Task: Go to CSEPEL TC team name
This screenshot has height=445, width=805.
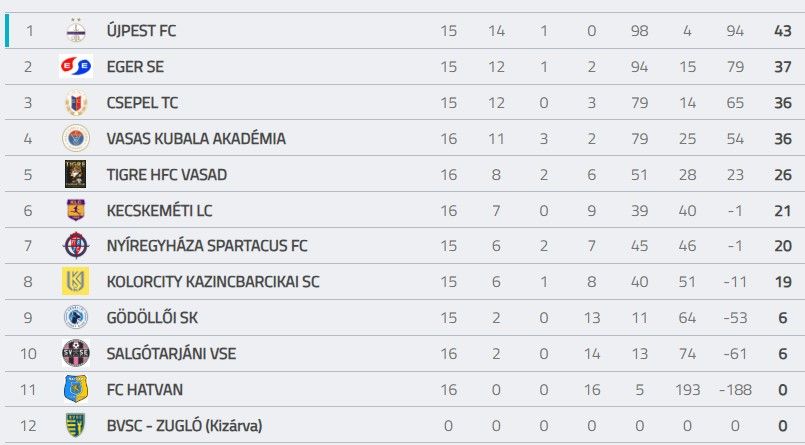Action: [x=142, y=103]
